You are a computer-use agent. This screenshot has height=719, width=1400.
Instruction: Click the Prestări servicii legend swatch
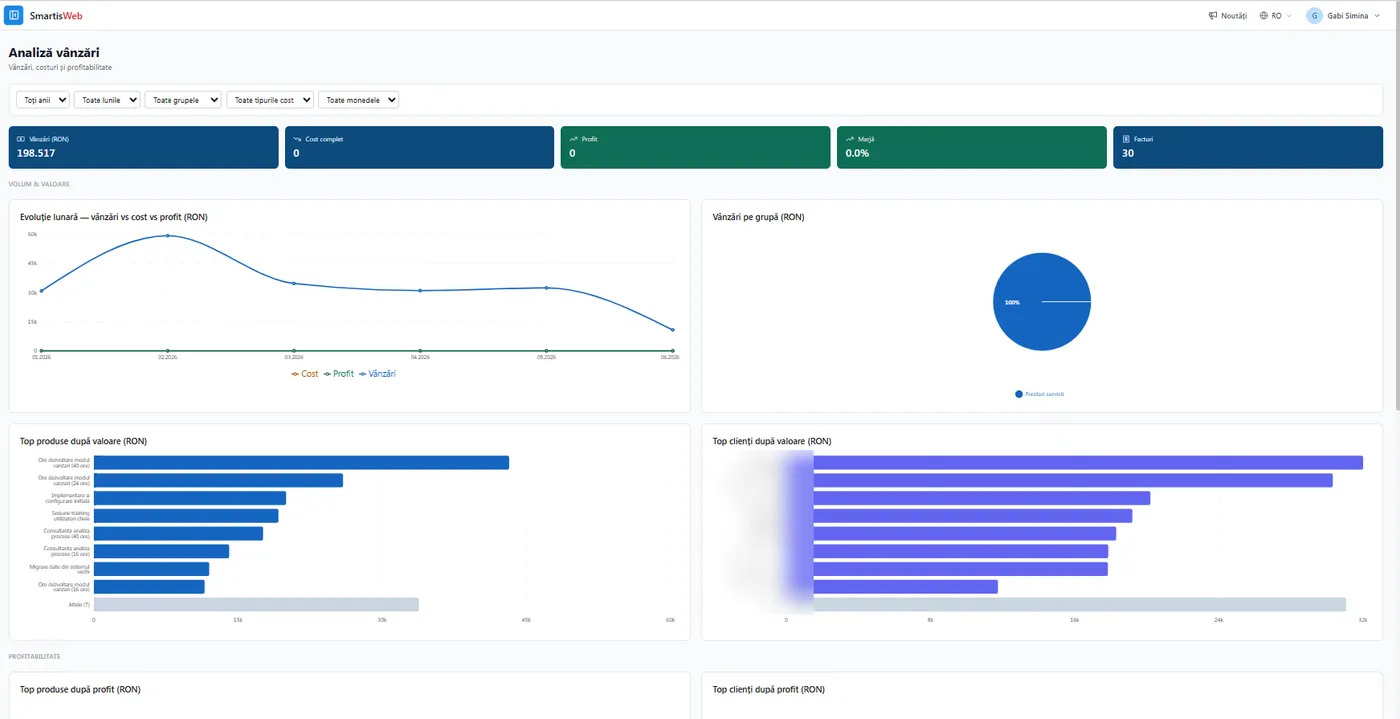[x=1019, y=394]
